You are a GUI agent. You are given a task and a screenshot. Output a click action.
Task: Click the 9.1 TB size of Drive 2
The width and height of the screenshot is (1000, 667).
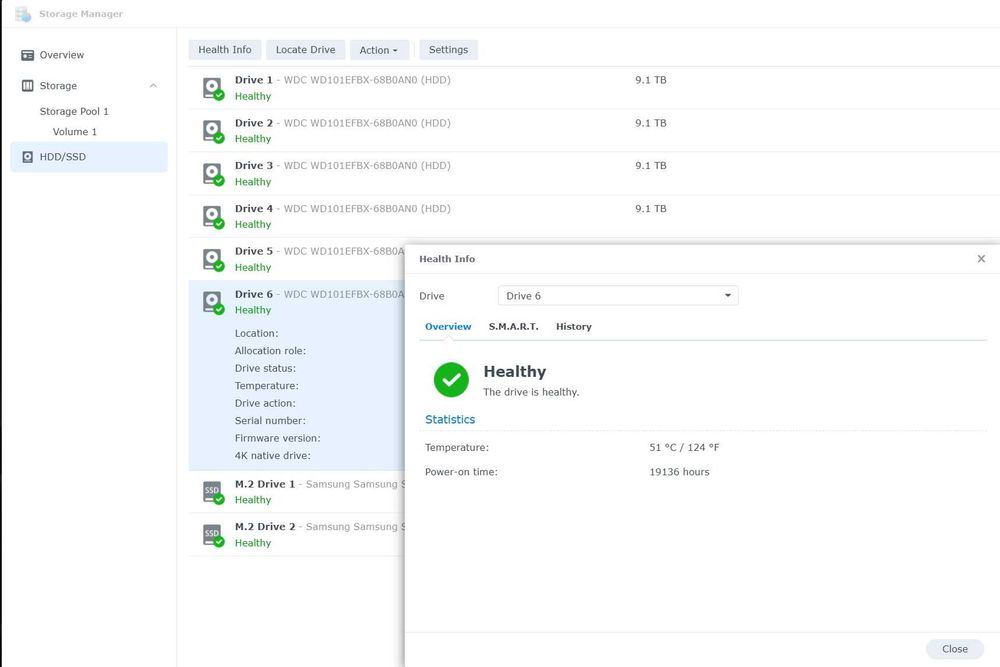tap(651, 123)
